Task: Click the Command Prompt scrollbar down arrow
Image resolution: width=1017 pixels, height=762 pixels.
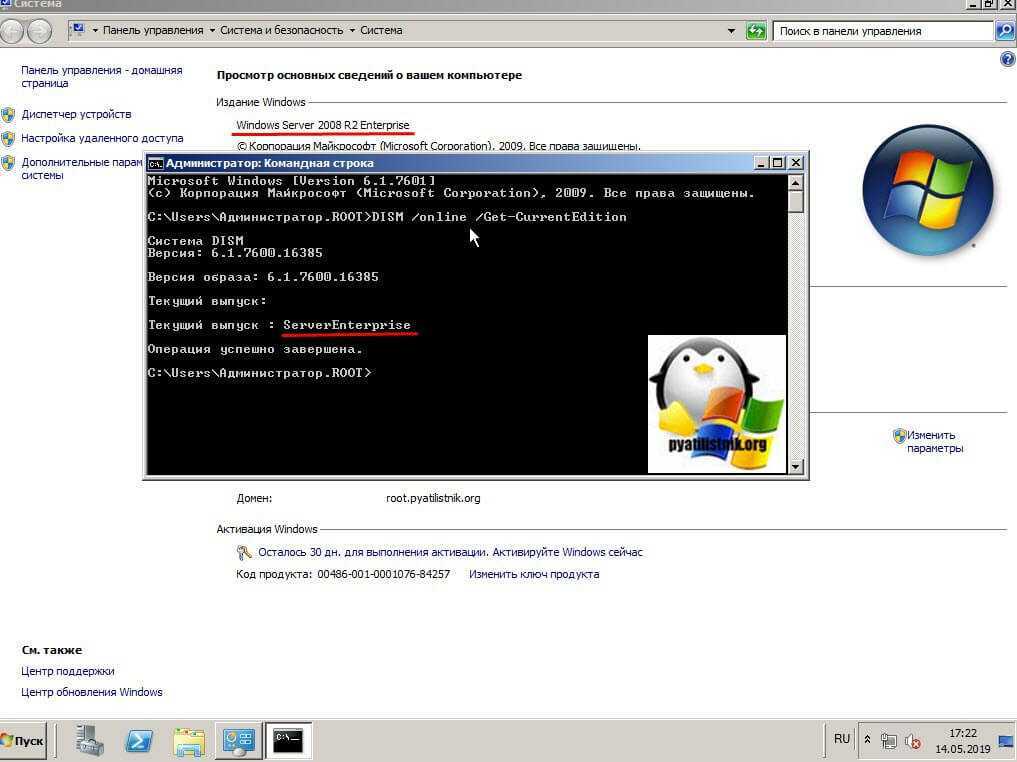Action: coord(796,466)
